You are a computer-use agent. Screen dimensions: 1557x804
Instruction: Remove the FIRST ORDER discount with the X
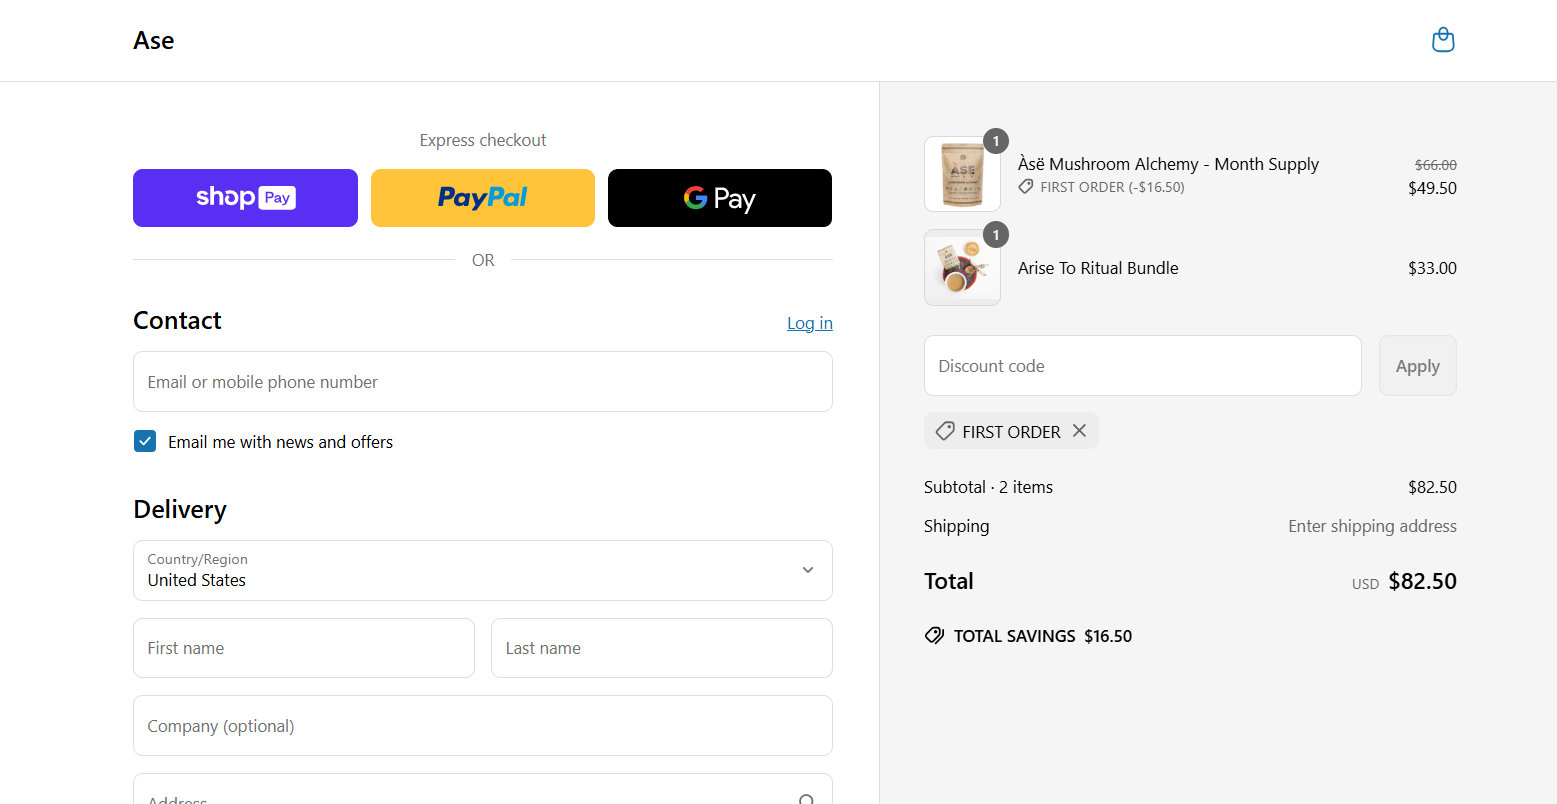[x=1079, y=430]
